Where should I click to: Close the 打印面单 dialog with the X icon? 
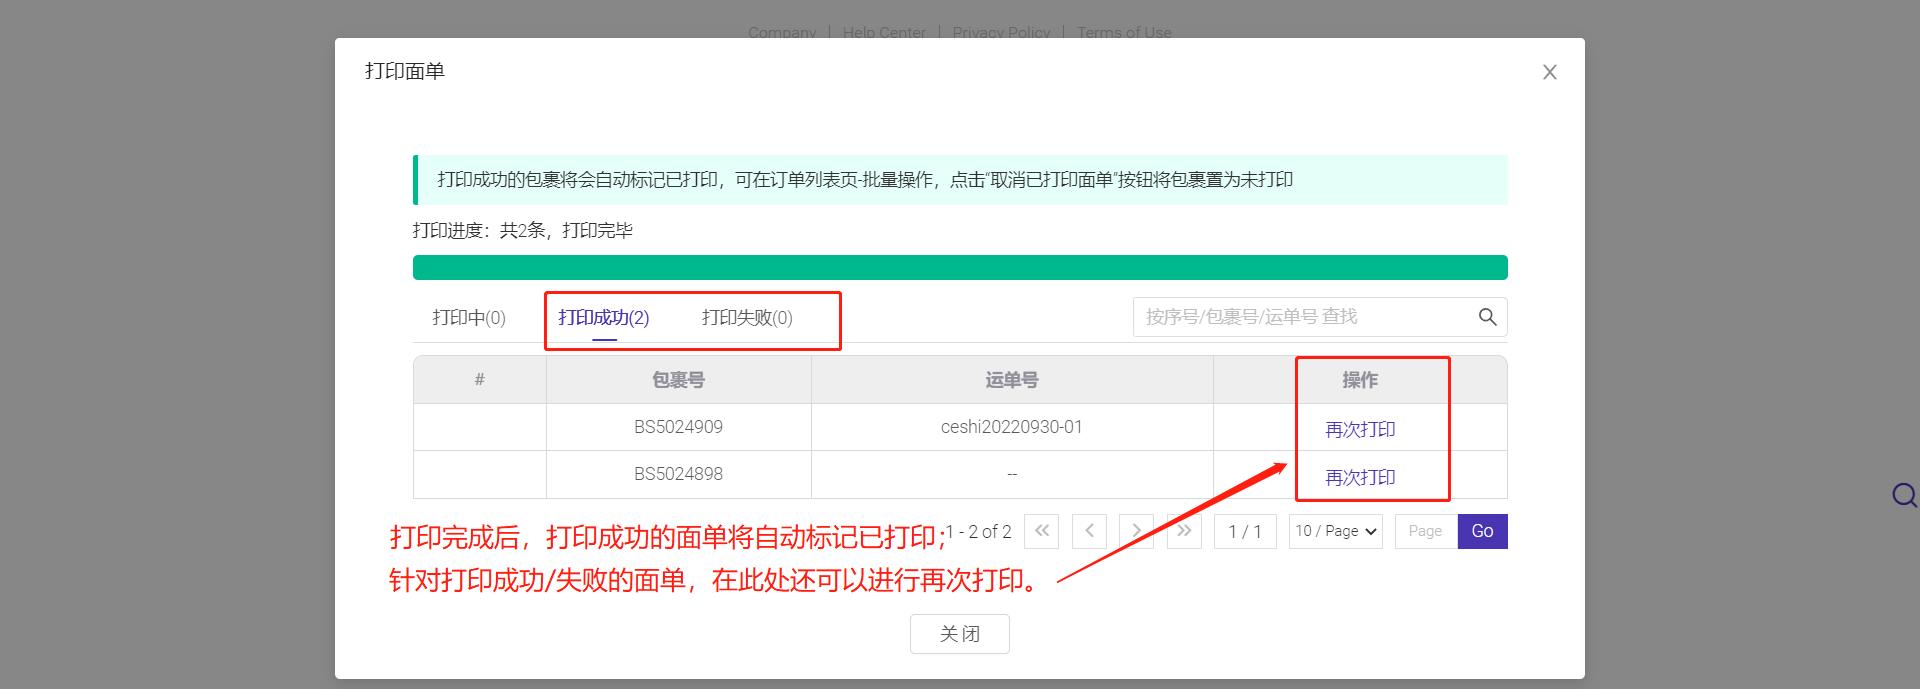pos(1549,72)
